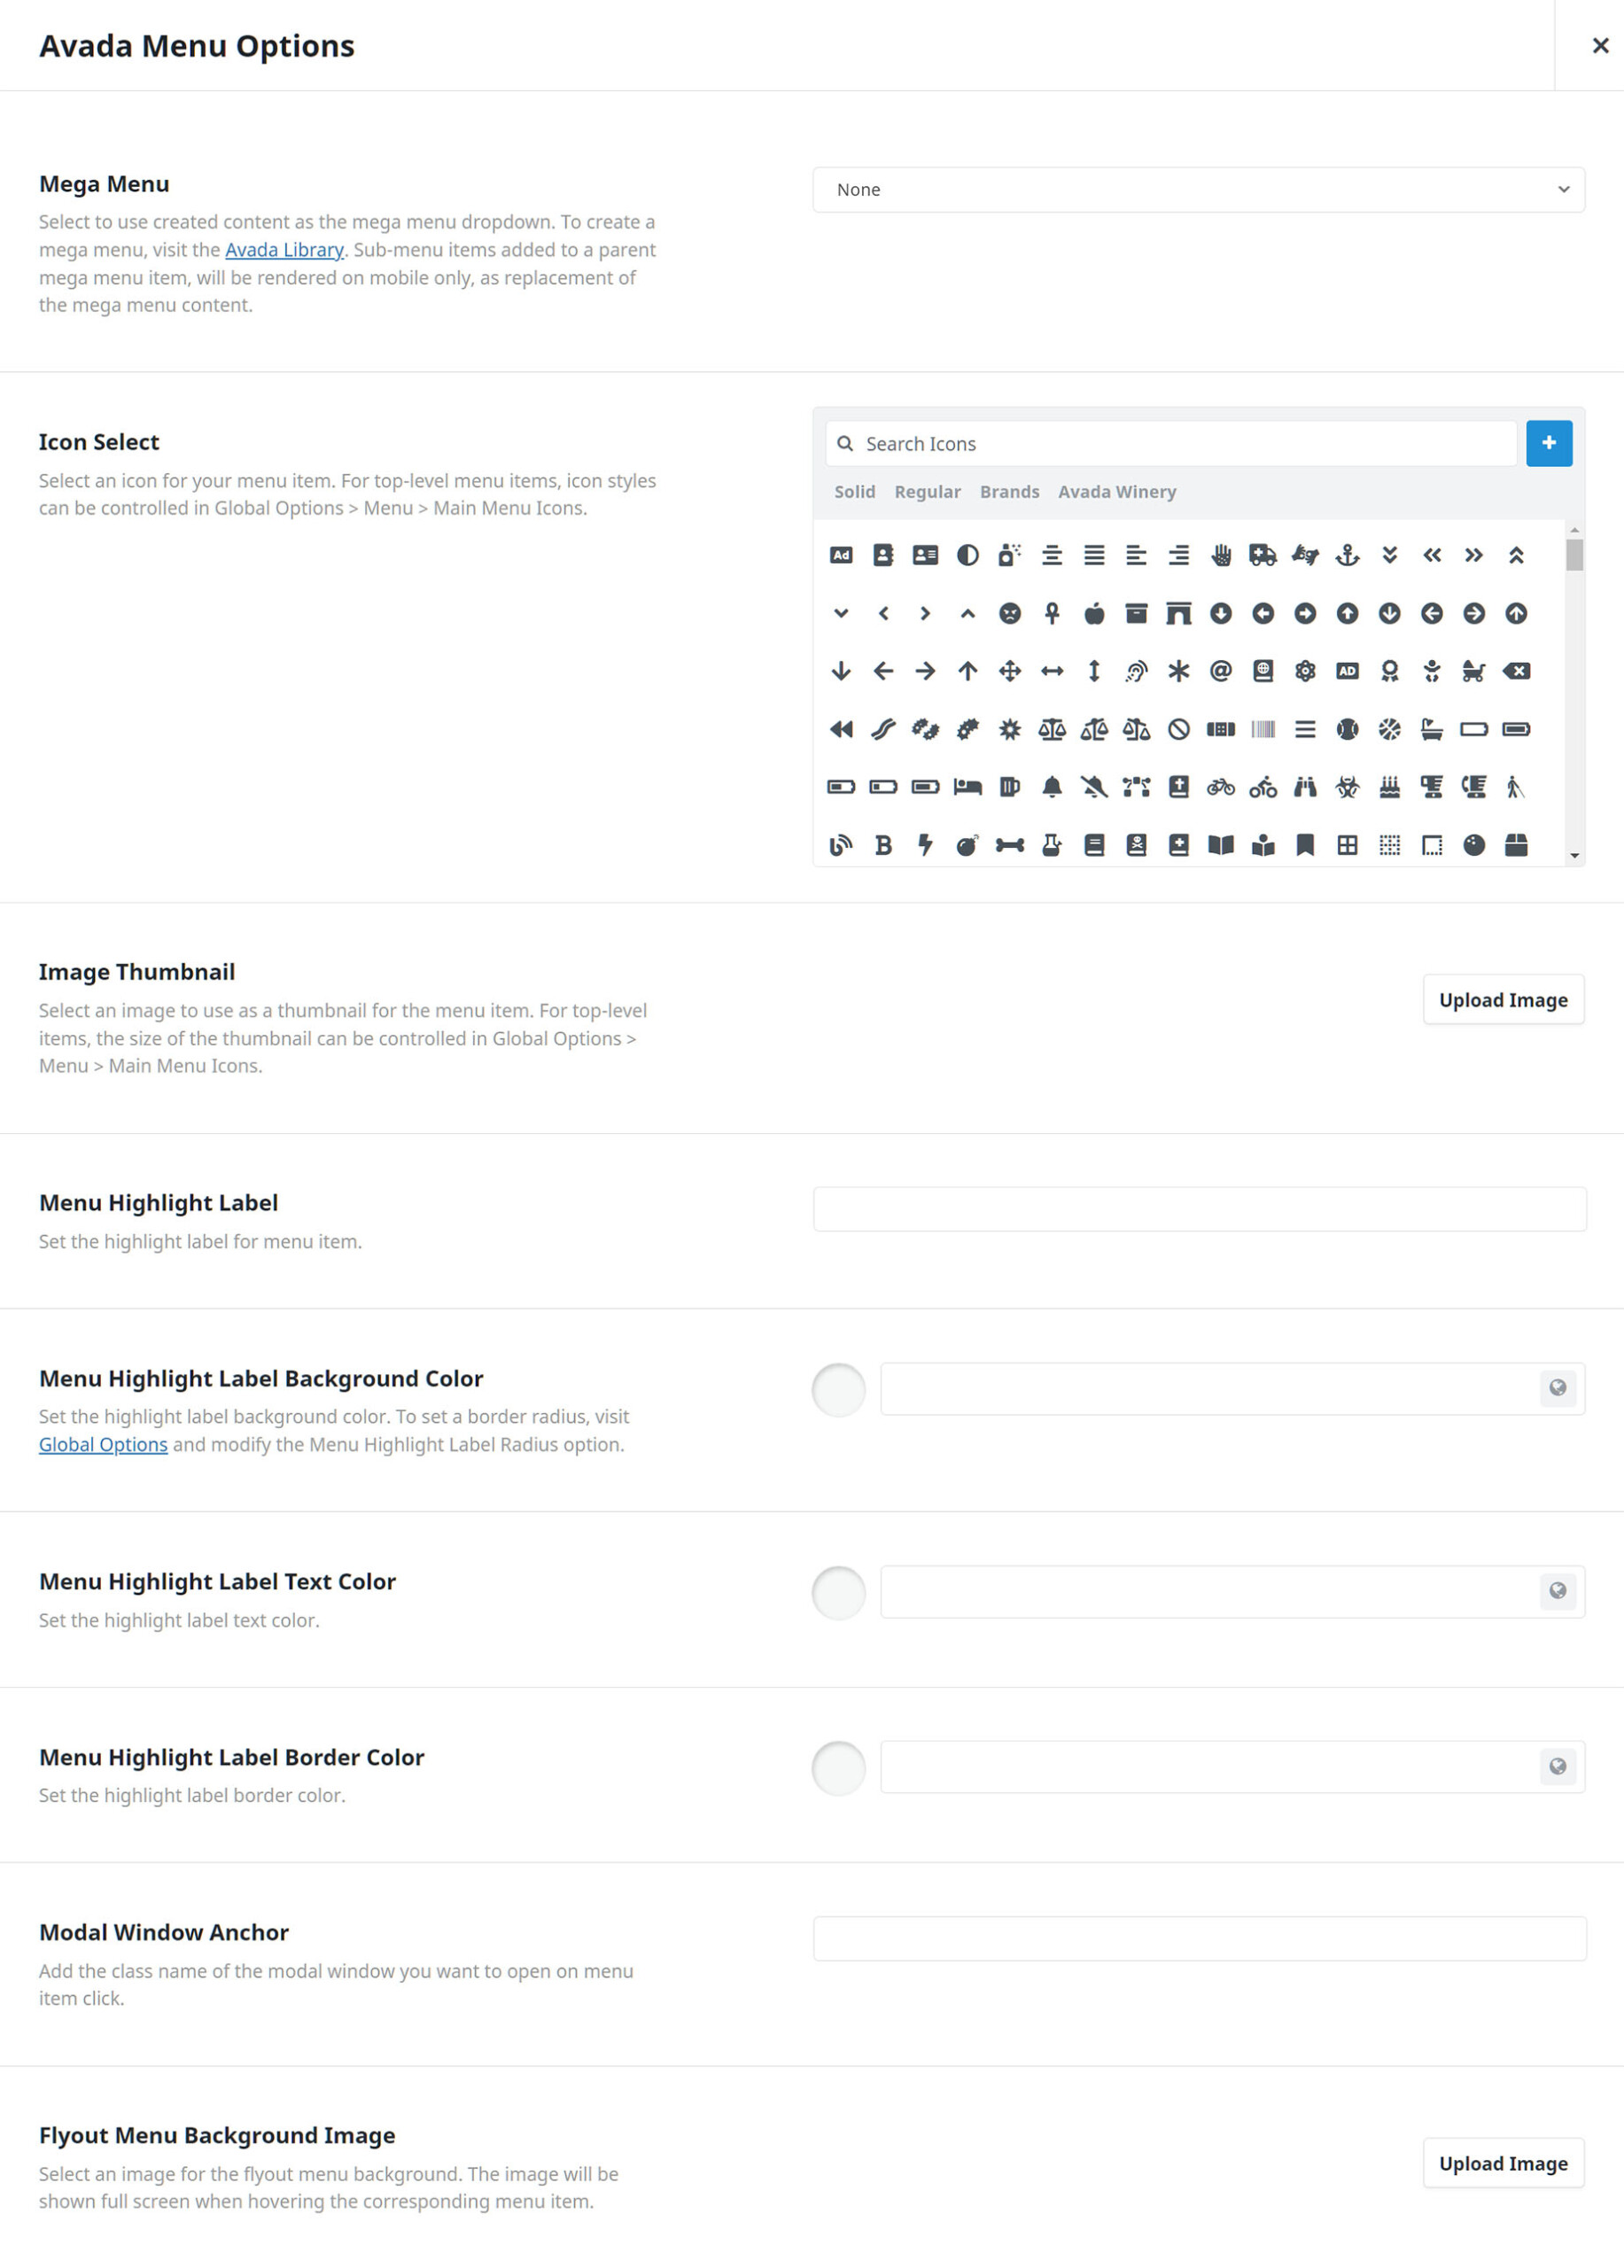Viewport: 1624px width, 2268px height.
Task: Pick the birthday cake icon
Action: 1389,787
